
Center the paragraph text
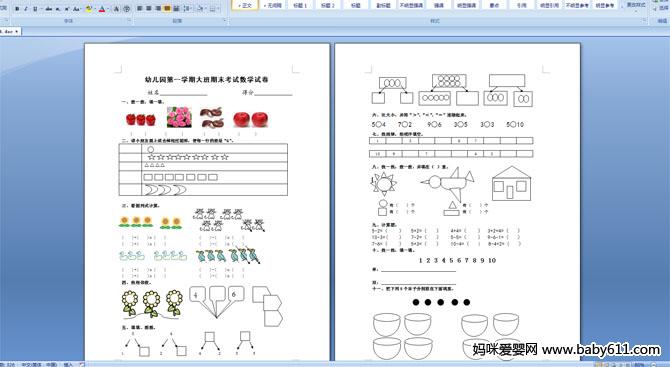[149, 9]
